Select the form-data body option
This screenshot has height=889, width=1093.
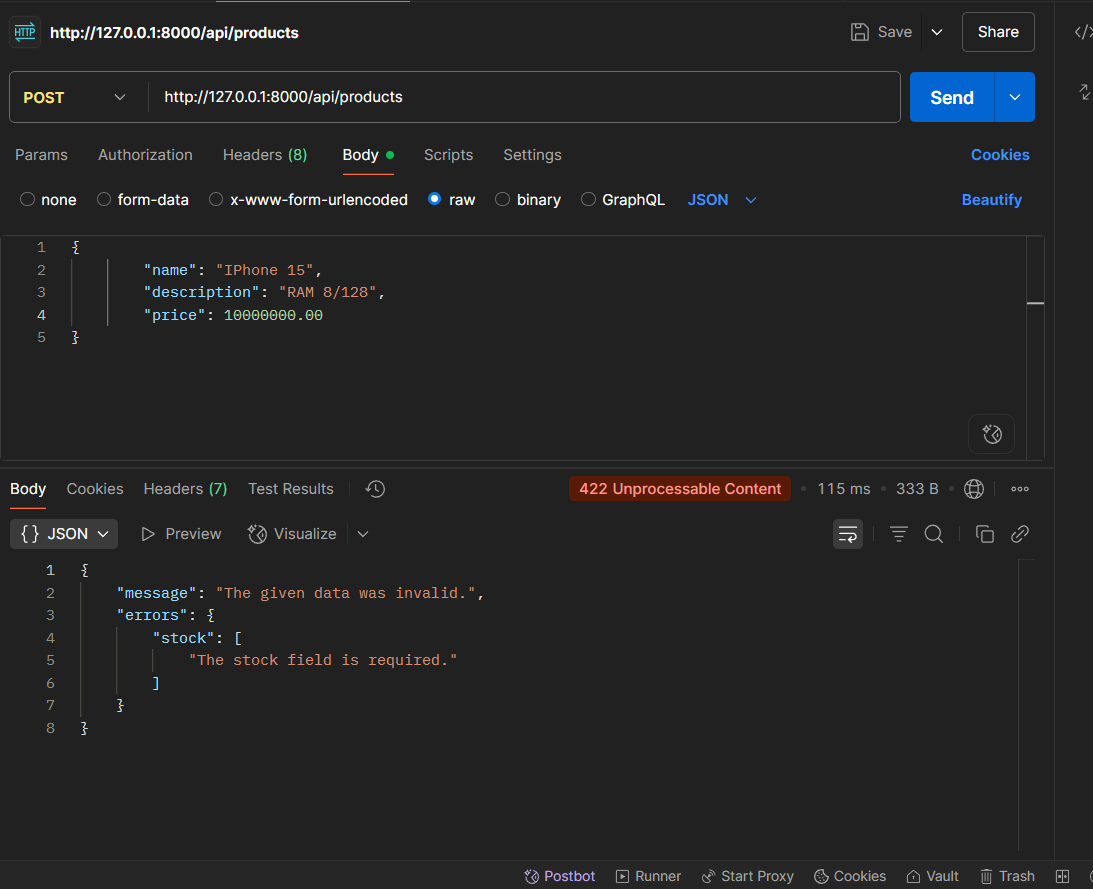104,199
